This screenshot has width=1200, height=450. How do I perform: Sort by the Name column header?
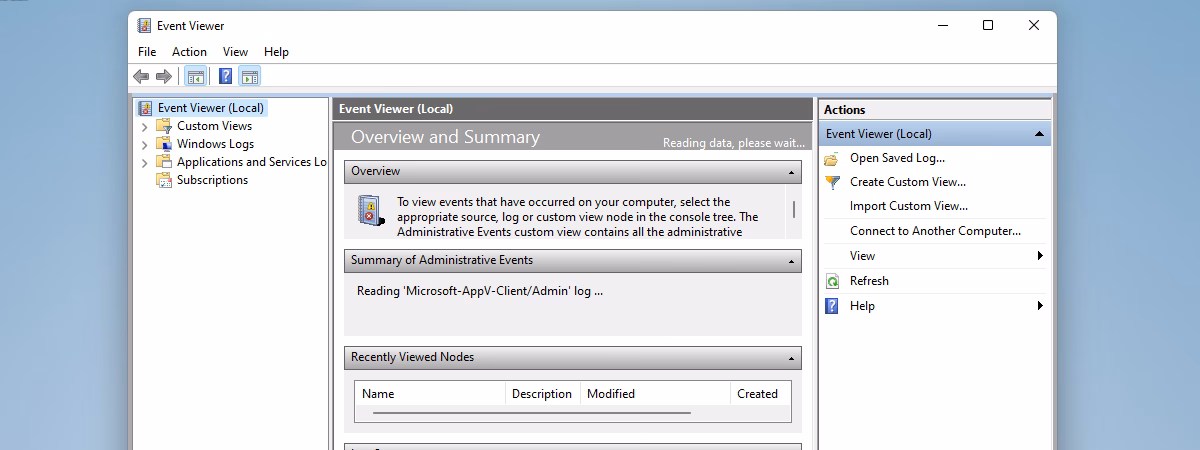coord(430,394)
